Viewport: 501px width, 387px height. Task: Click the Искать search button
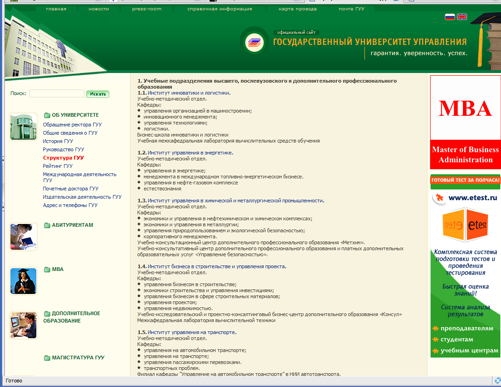98,94
